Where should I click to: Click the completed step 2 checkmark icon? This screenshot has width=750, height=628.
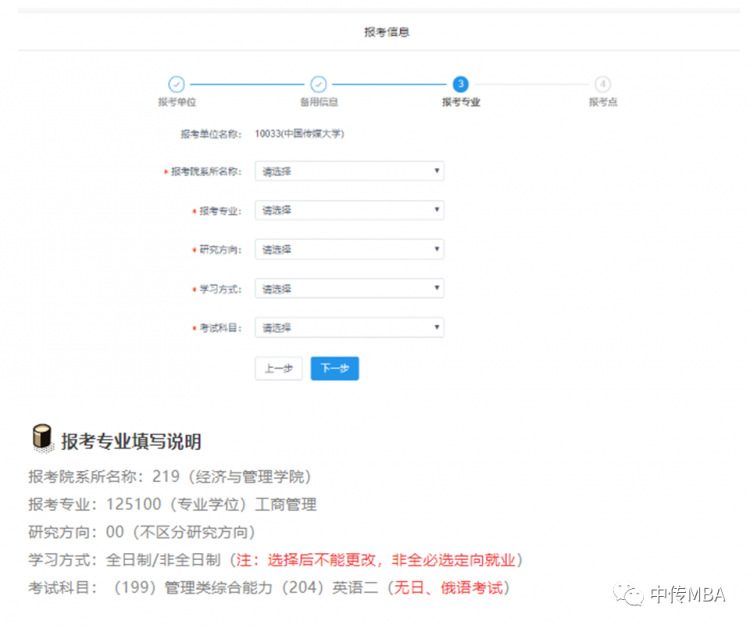tap(319, 84)
